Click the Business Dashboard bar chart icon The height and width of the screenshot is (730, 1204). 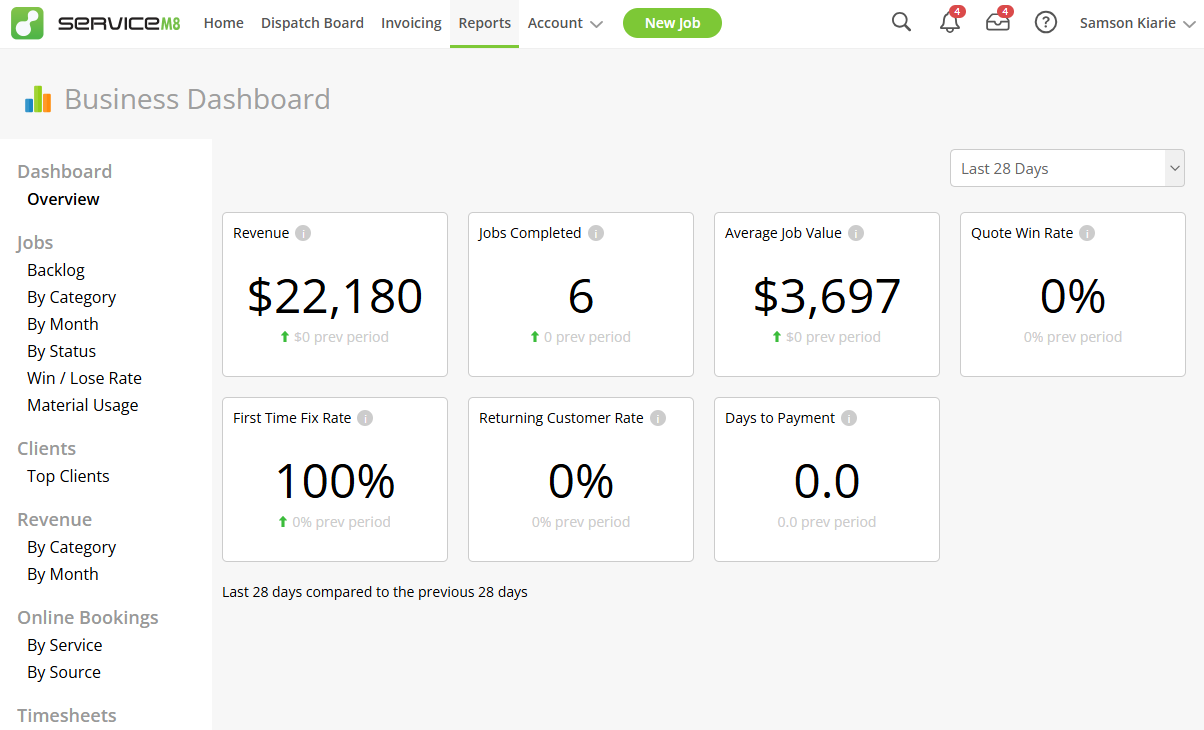(x=38, y=99)
